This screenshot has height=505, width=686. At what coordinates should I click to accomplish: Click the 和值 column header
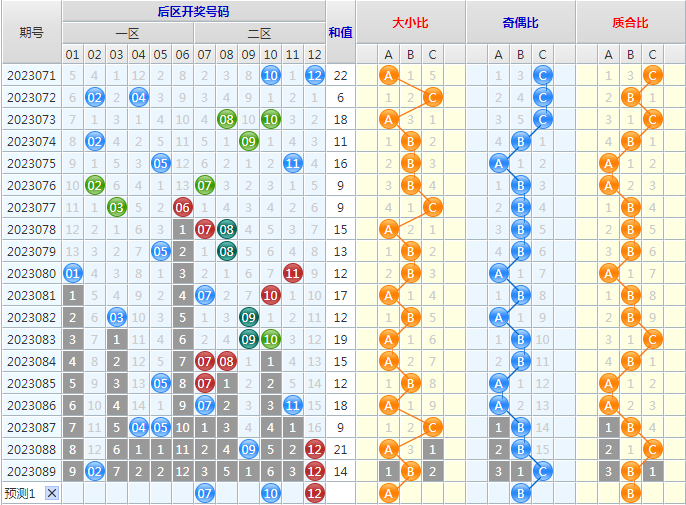click(x=340, y=32)
